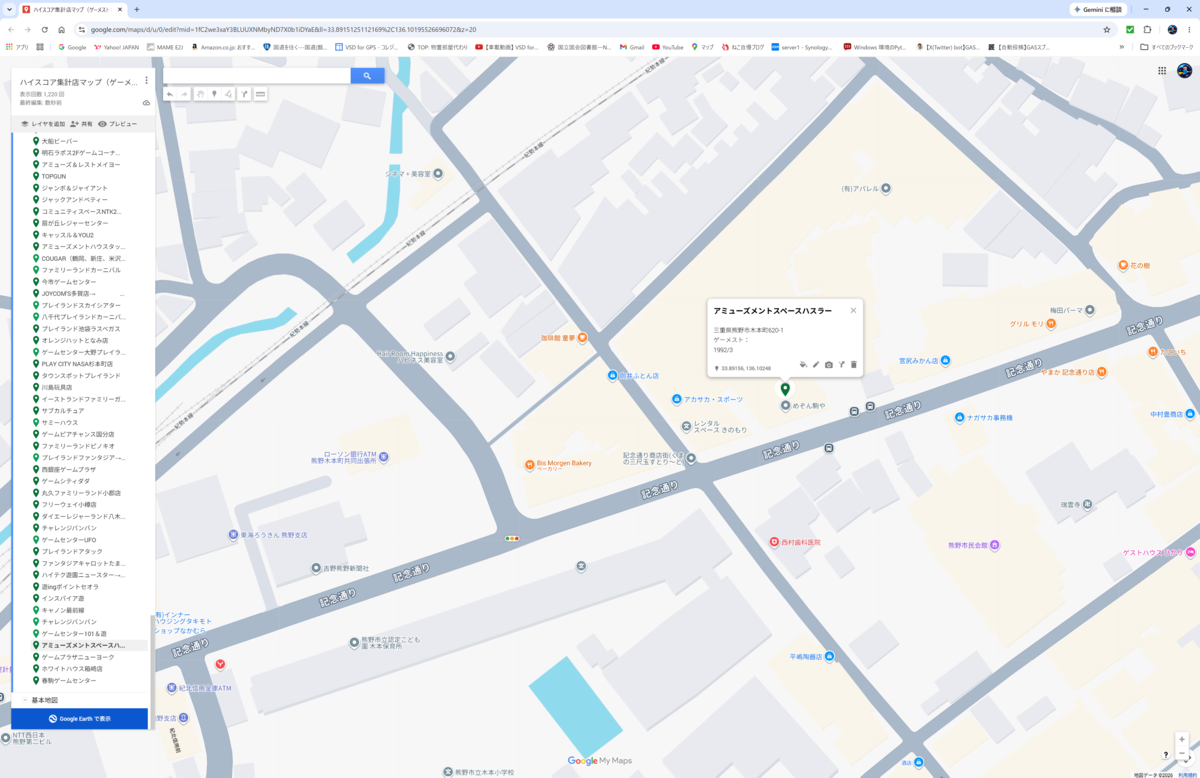Zoom out on the map
Viewport: 1200px width, 778px height.
pos(1182,754)
